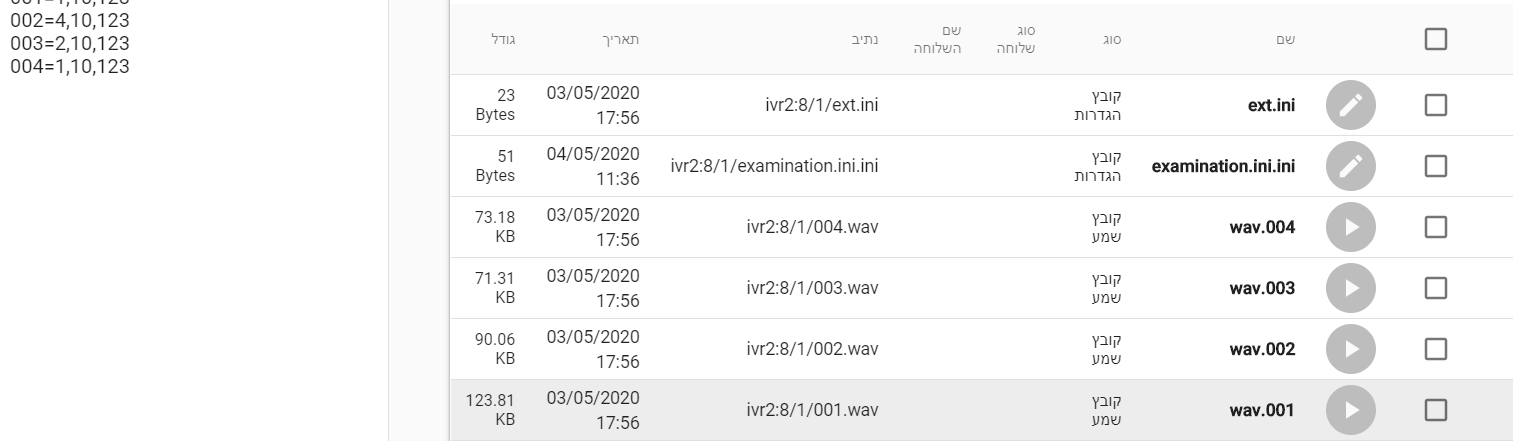Open the examination.ini.ini file name
The image size is (1513, 441).
(x=1224, y=167)
